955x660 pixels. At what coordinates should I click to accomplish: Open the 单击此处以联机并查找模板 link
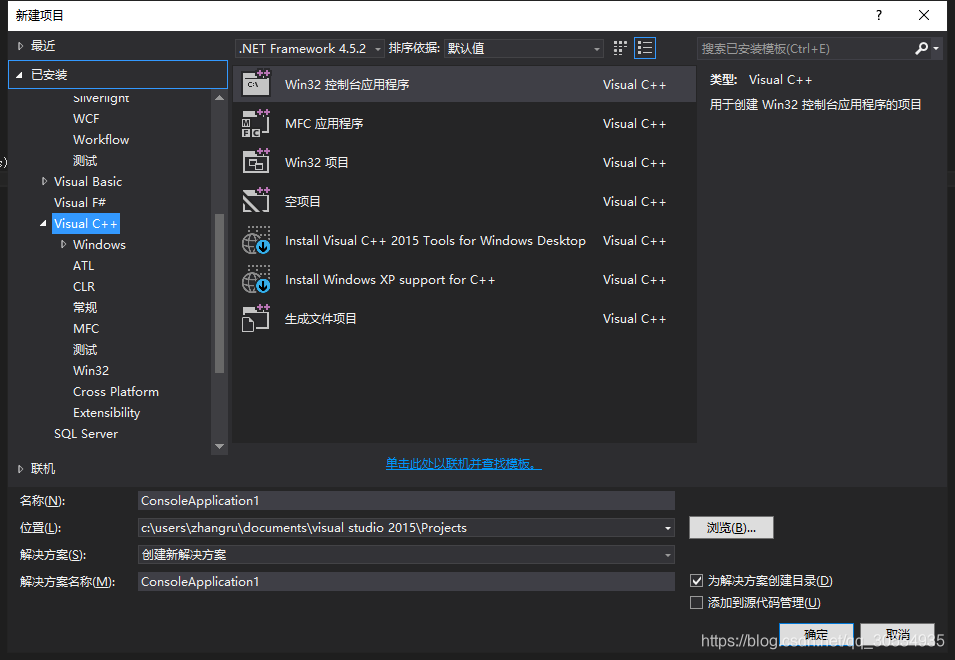(463, 463)
